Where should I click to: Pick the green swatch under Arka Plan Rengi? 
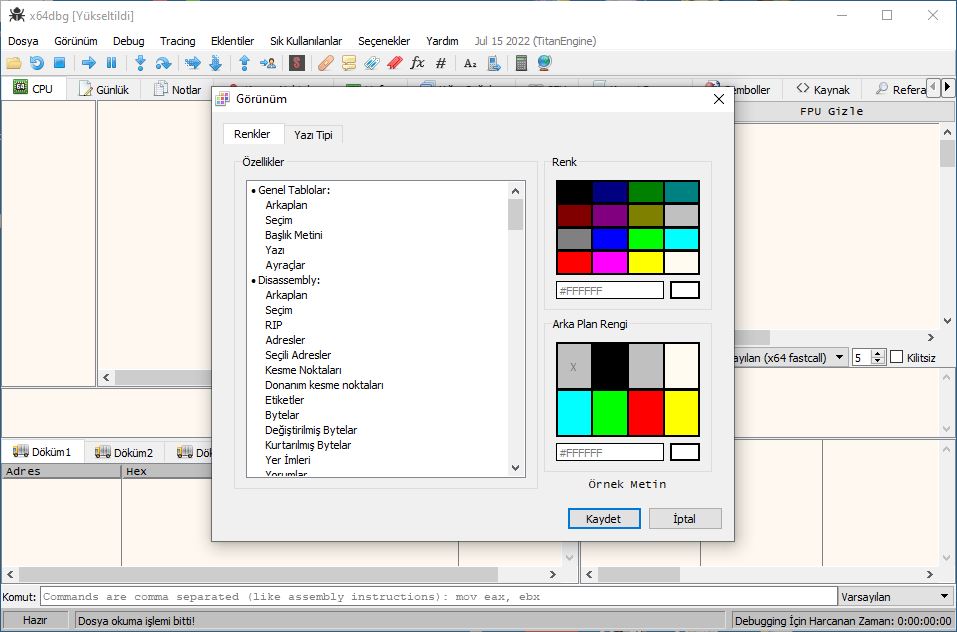pyautogui.click(x=610, y=413)
